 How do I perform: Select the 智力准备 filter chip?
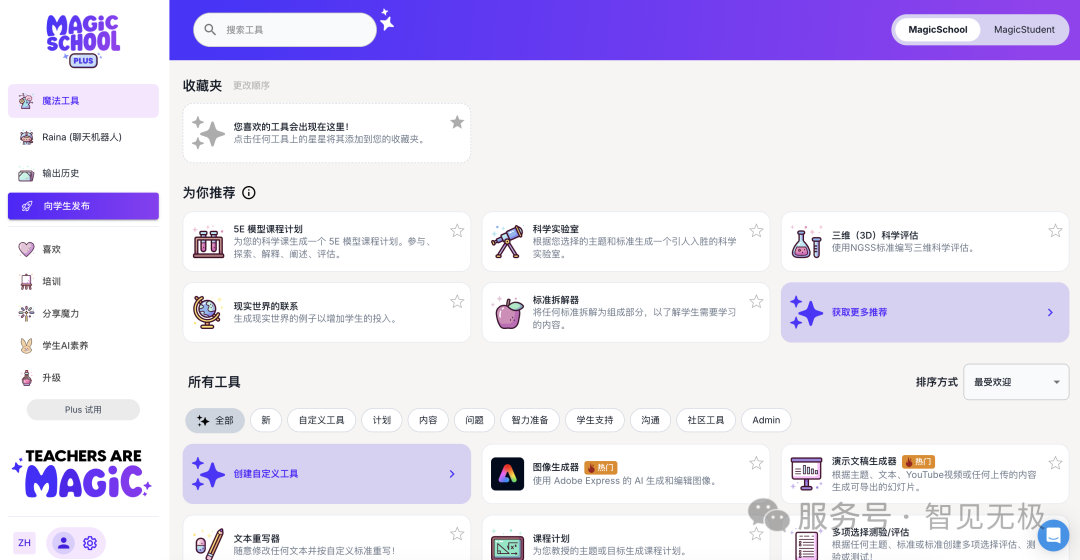pyautogui.click(x=530, y=420)
